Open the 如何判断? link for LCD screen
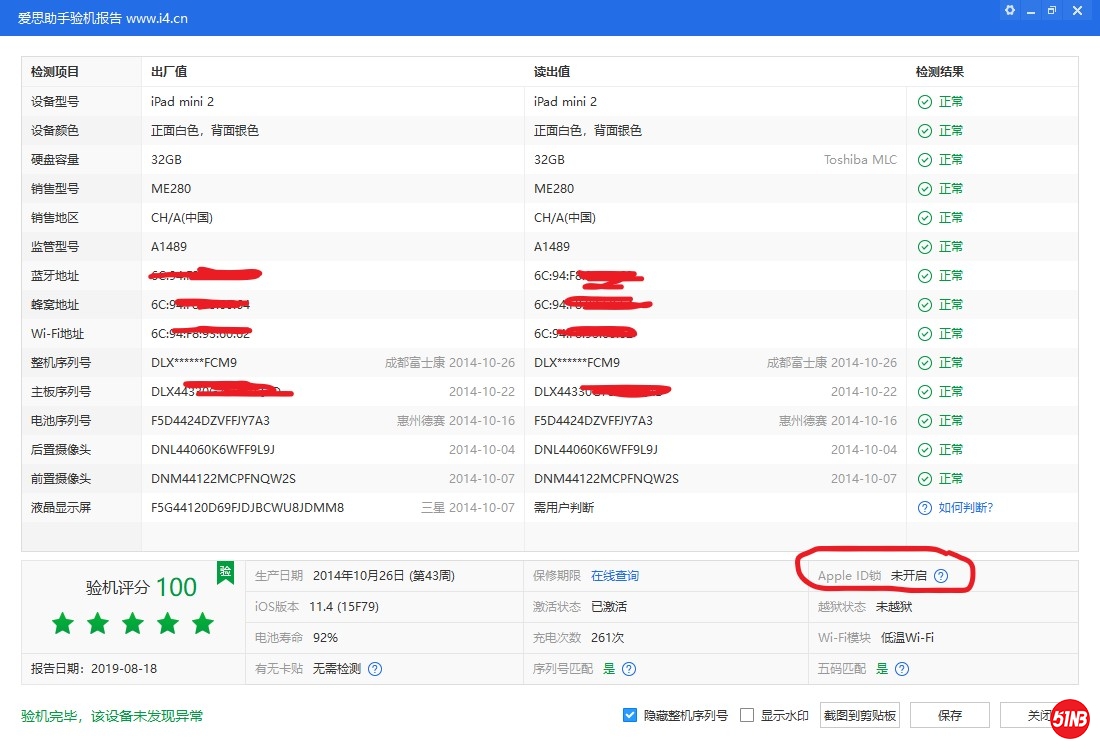 coord(965,508)
